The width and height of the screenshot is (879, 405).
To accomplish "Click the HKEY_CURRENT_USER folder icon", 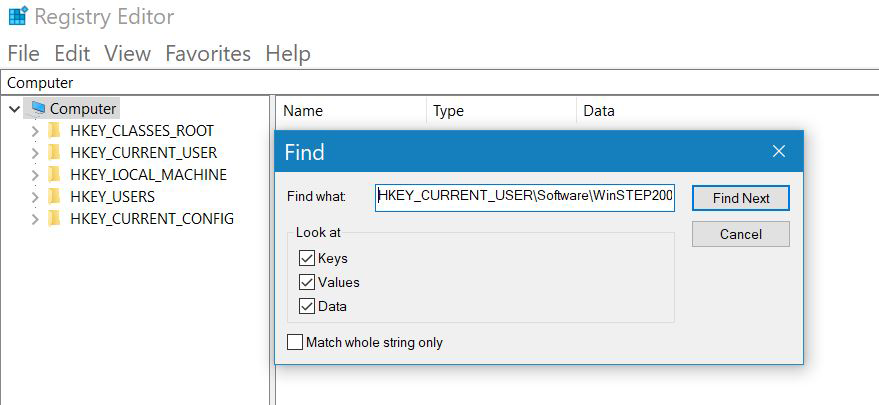I will coord(54,153).
